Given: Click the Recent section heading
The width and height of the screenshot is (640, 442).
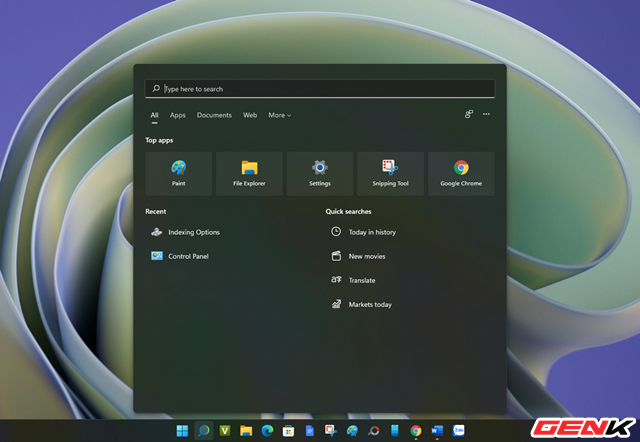Looking at the screenshot, I should (156, 211).
